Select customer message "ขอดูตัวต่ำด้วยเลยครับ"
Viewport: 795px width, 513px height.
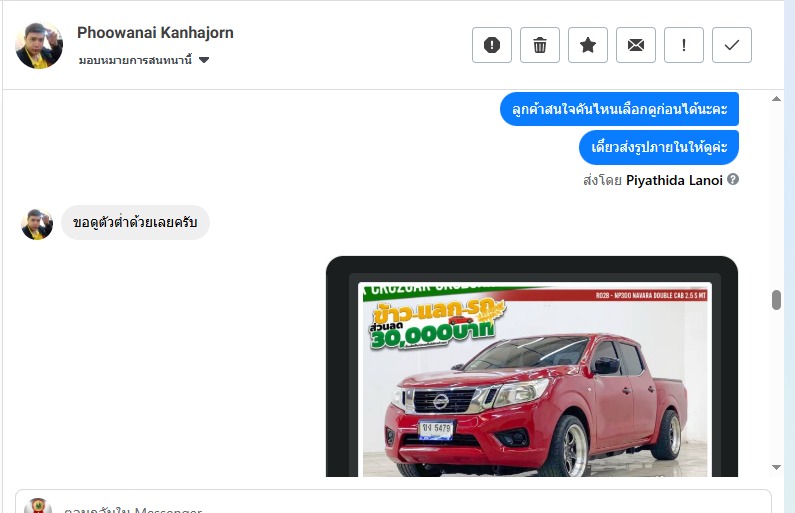point(135,223)
